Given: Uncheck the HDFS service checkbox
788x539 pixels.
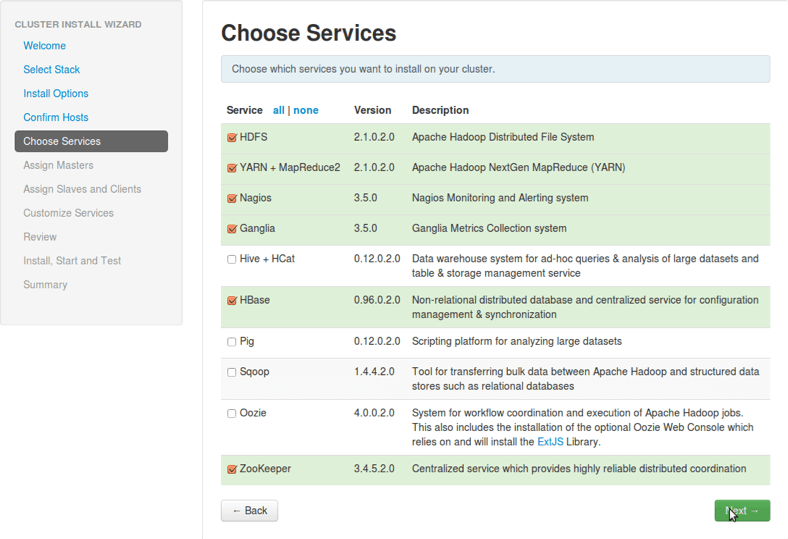Looking at the screenshot, I should point(232,138).
